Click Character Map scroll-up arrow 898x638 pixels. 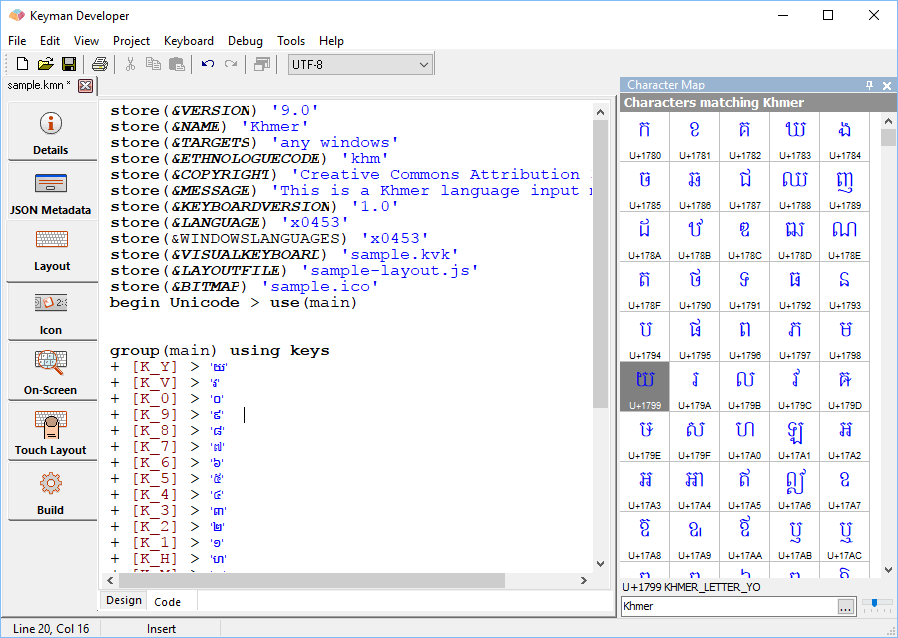[888, 121]
